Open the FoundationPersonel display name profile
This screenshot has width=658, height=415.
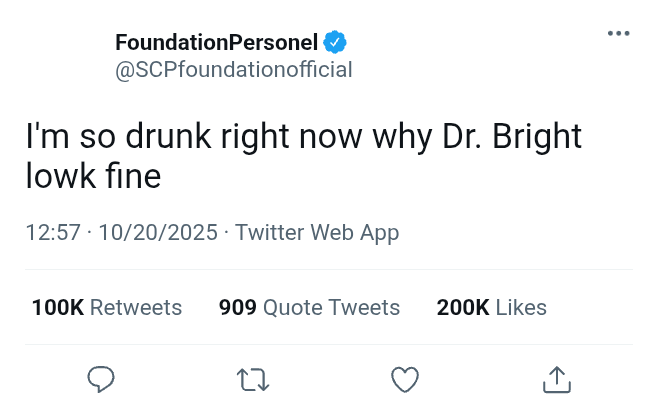216,43
